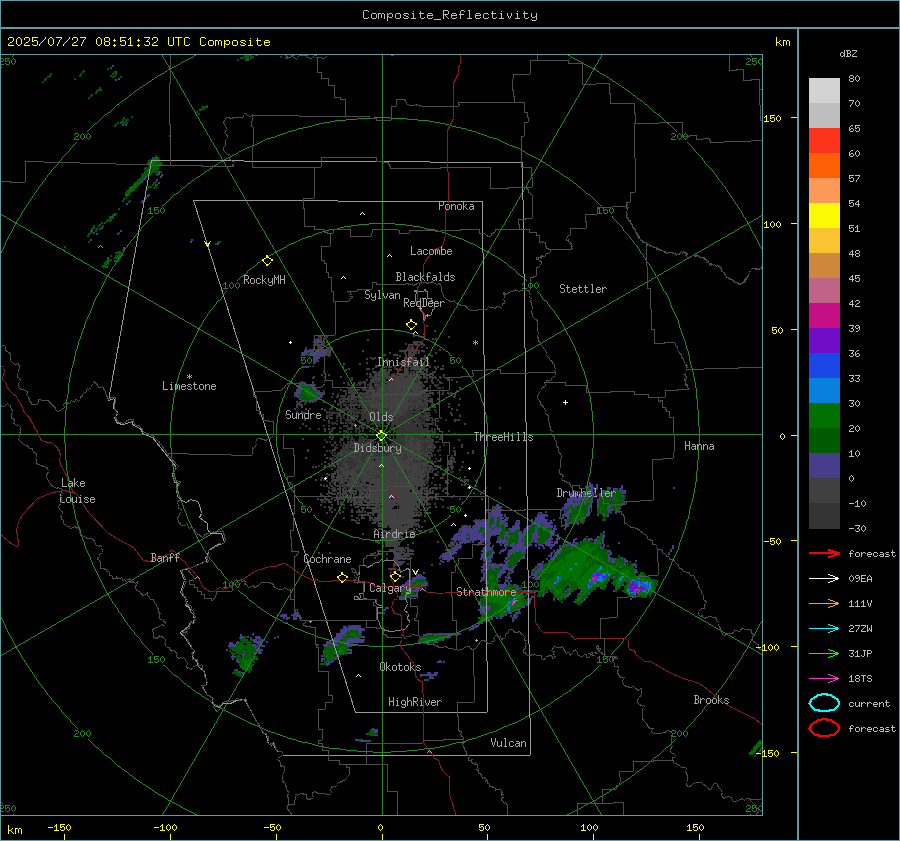The height and width of the screenshot is (841, 900).
Task: Click the Okotoks label
Action: click(x=400, y=667)
